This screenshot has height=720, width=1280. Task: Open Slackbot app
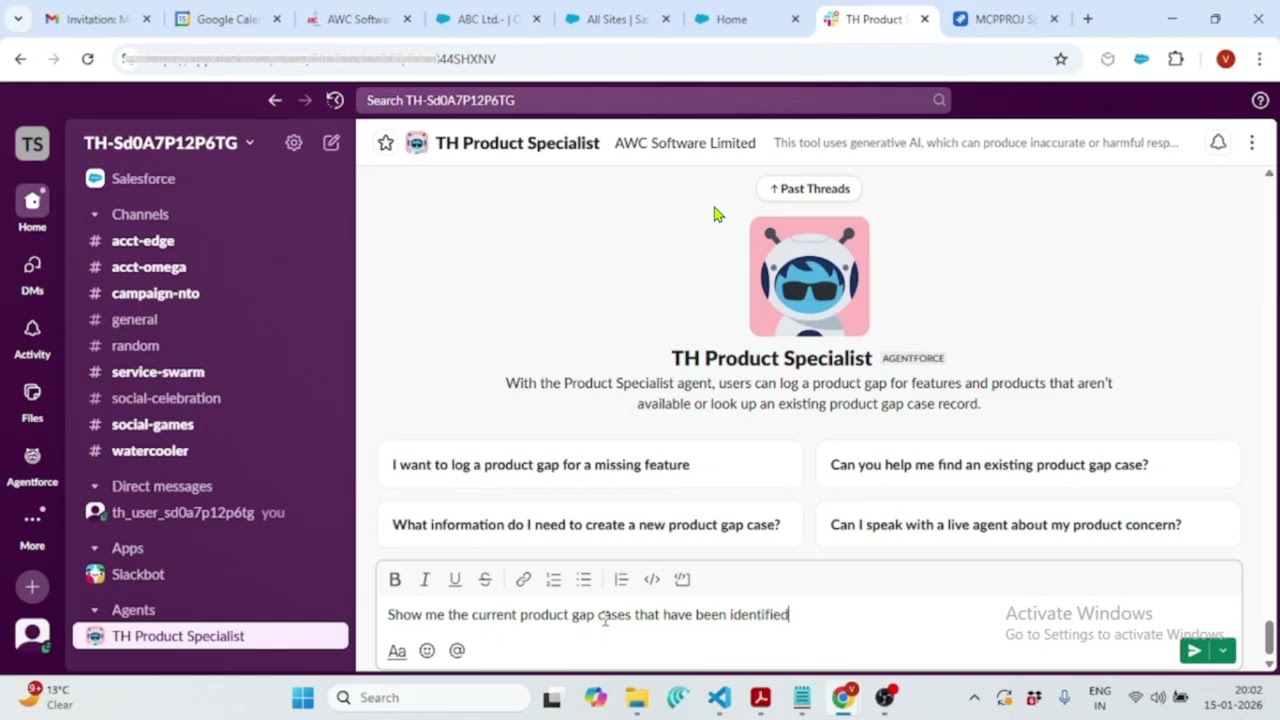pyautogui.click(x=210, y=574)
